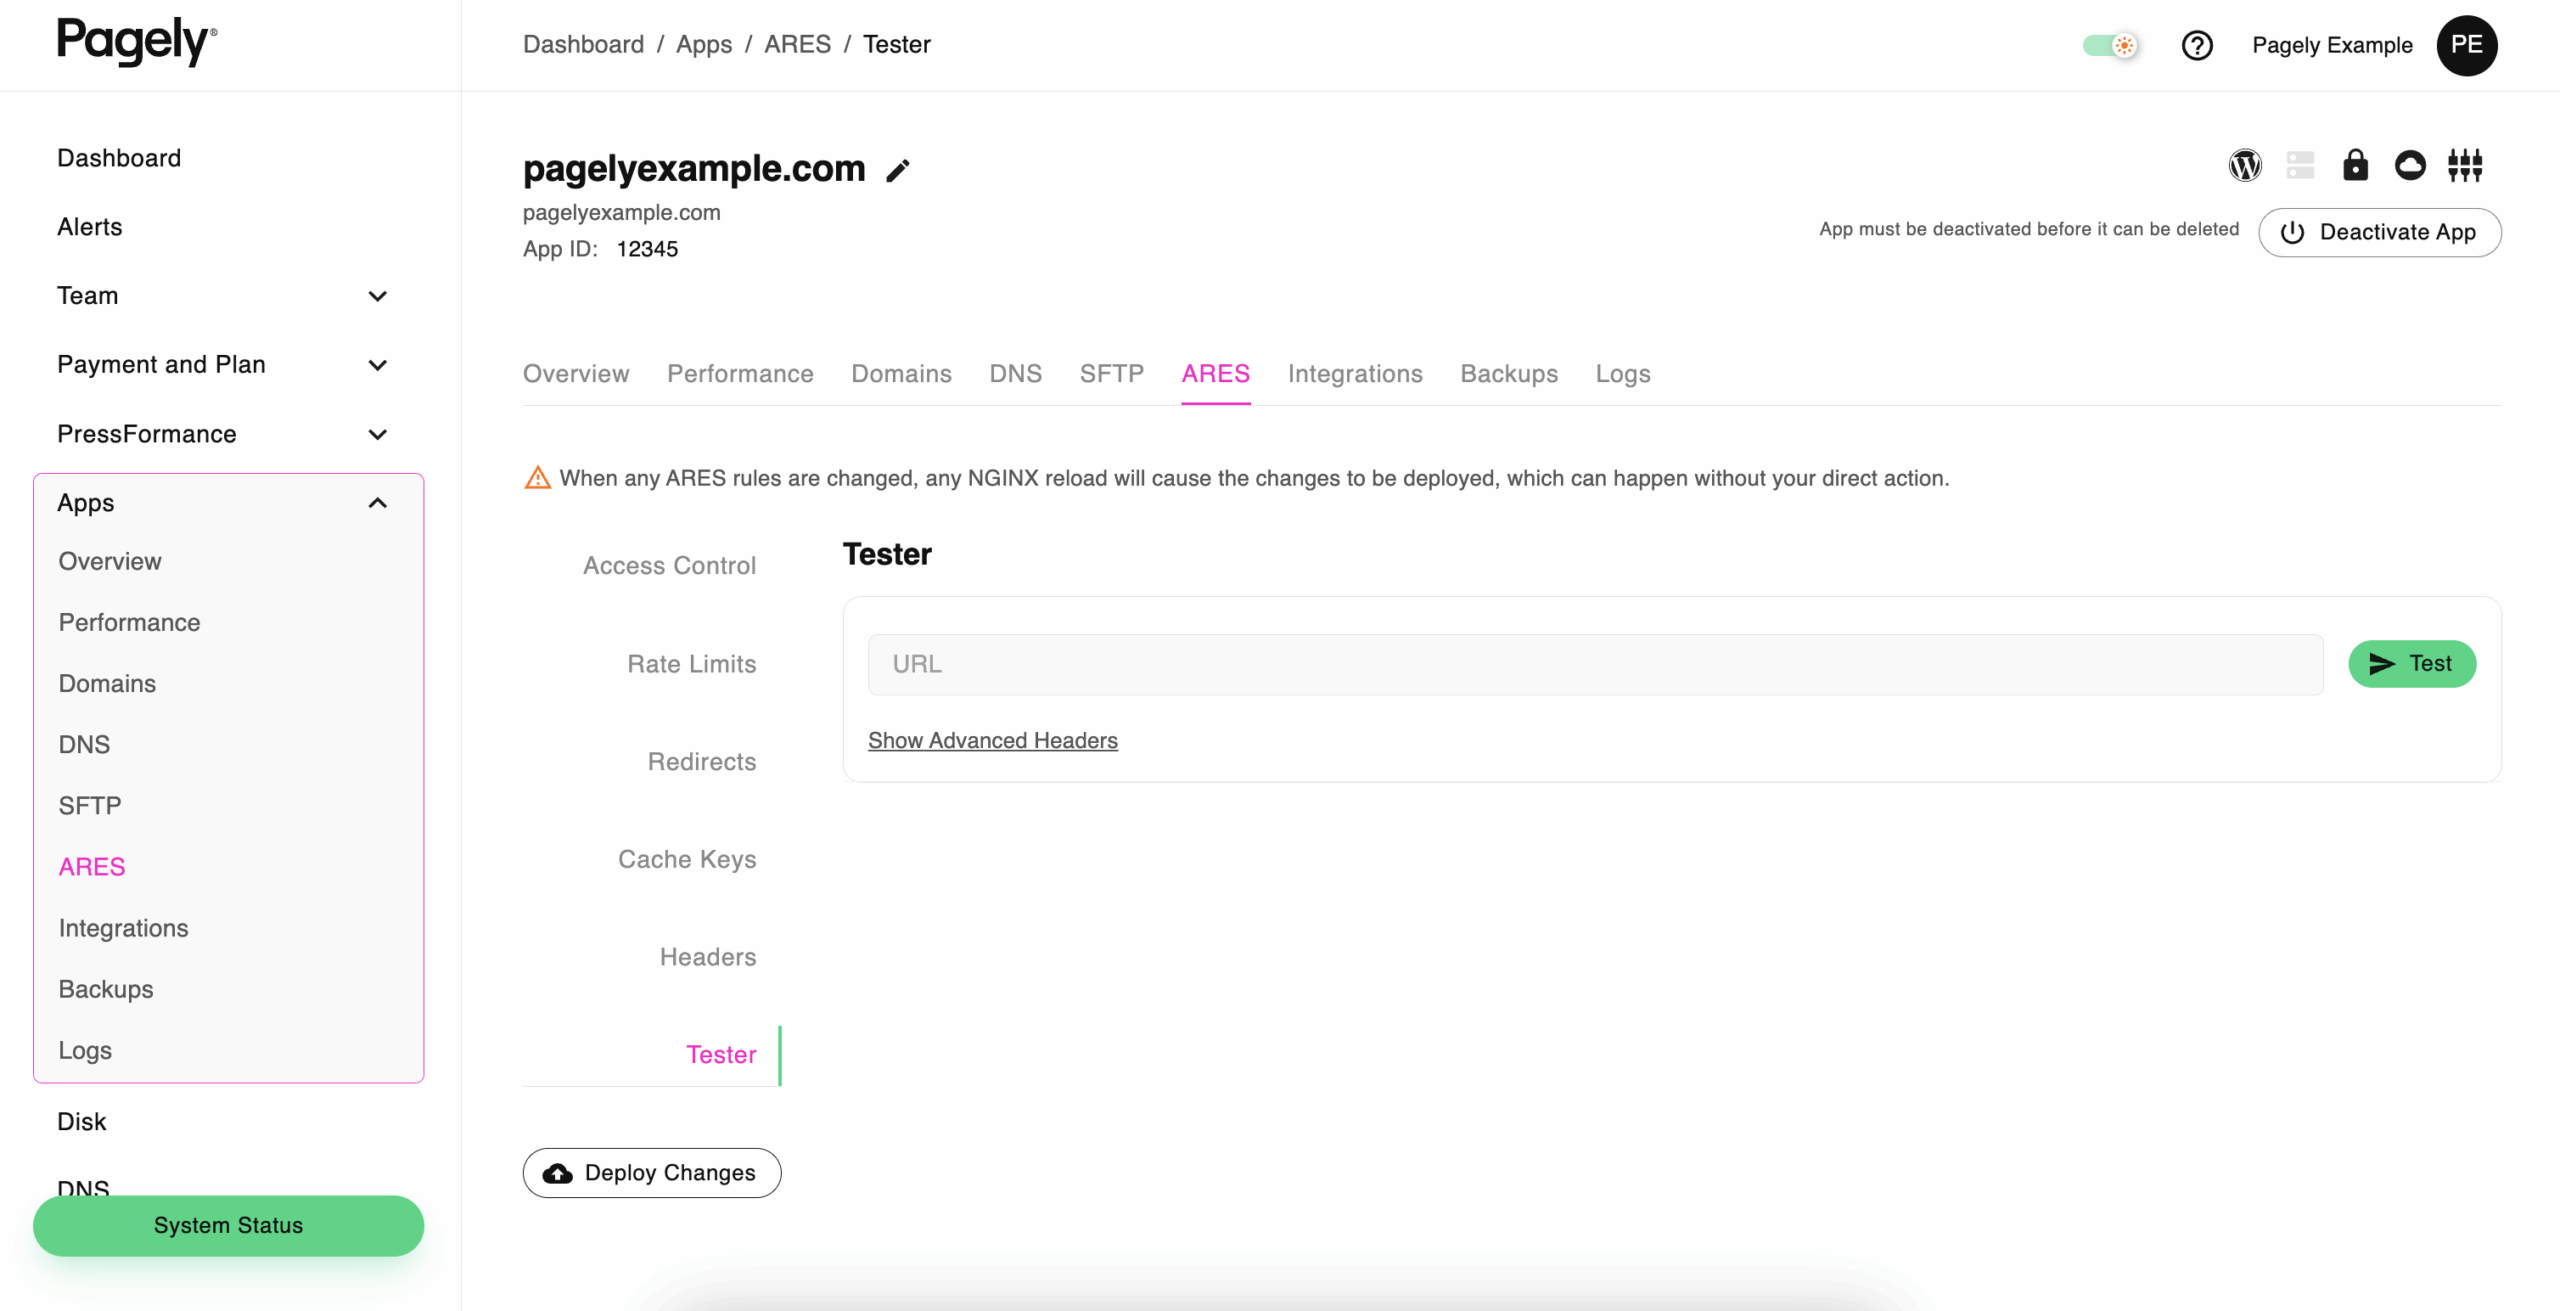The height and width of the screenshot is (1311, 2560).
Task: Click the padlock icon
Action: point(2355,165)
